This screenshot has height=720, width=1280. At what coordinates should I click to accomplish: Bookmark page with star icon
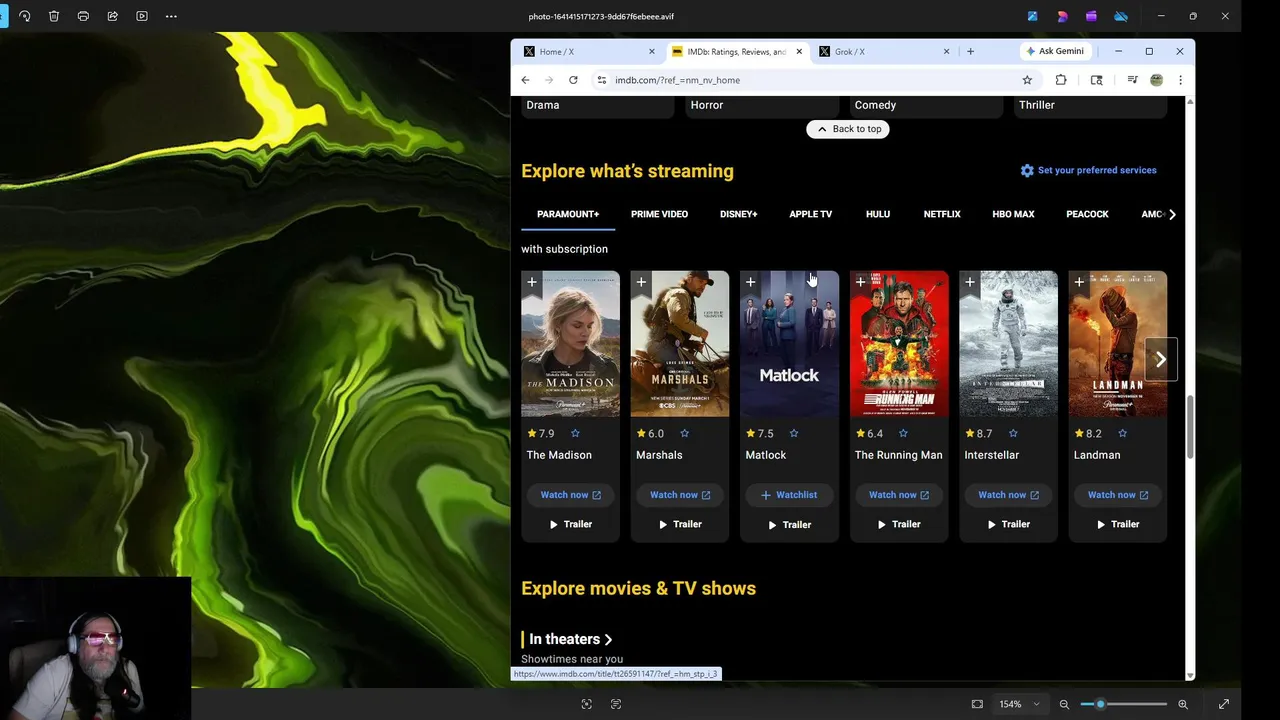tap(1027, 80)
